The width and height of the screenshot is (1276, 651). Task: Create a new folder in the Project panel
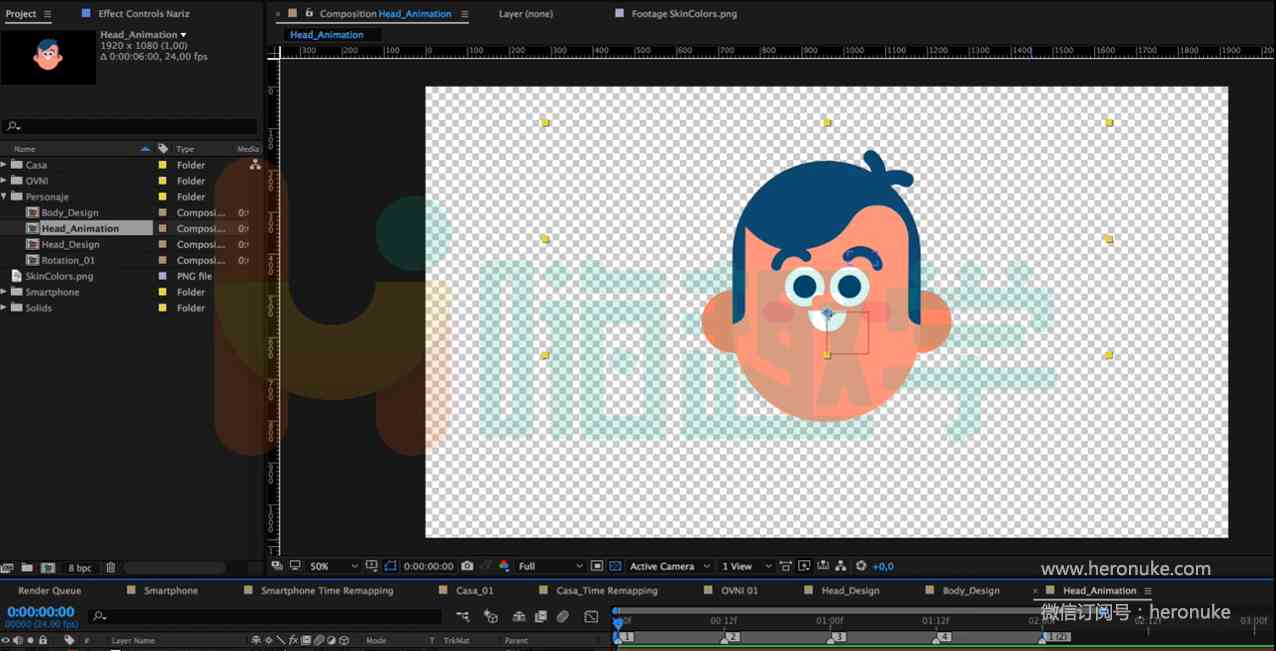[x=27, y=567]
